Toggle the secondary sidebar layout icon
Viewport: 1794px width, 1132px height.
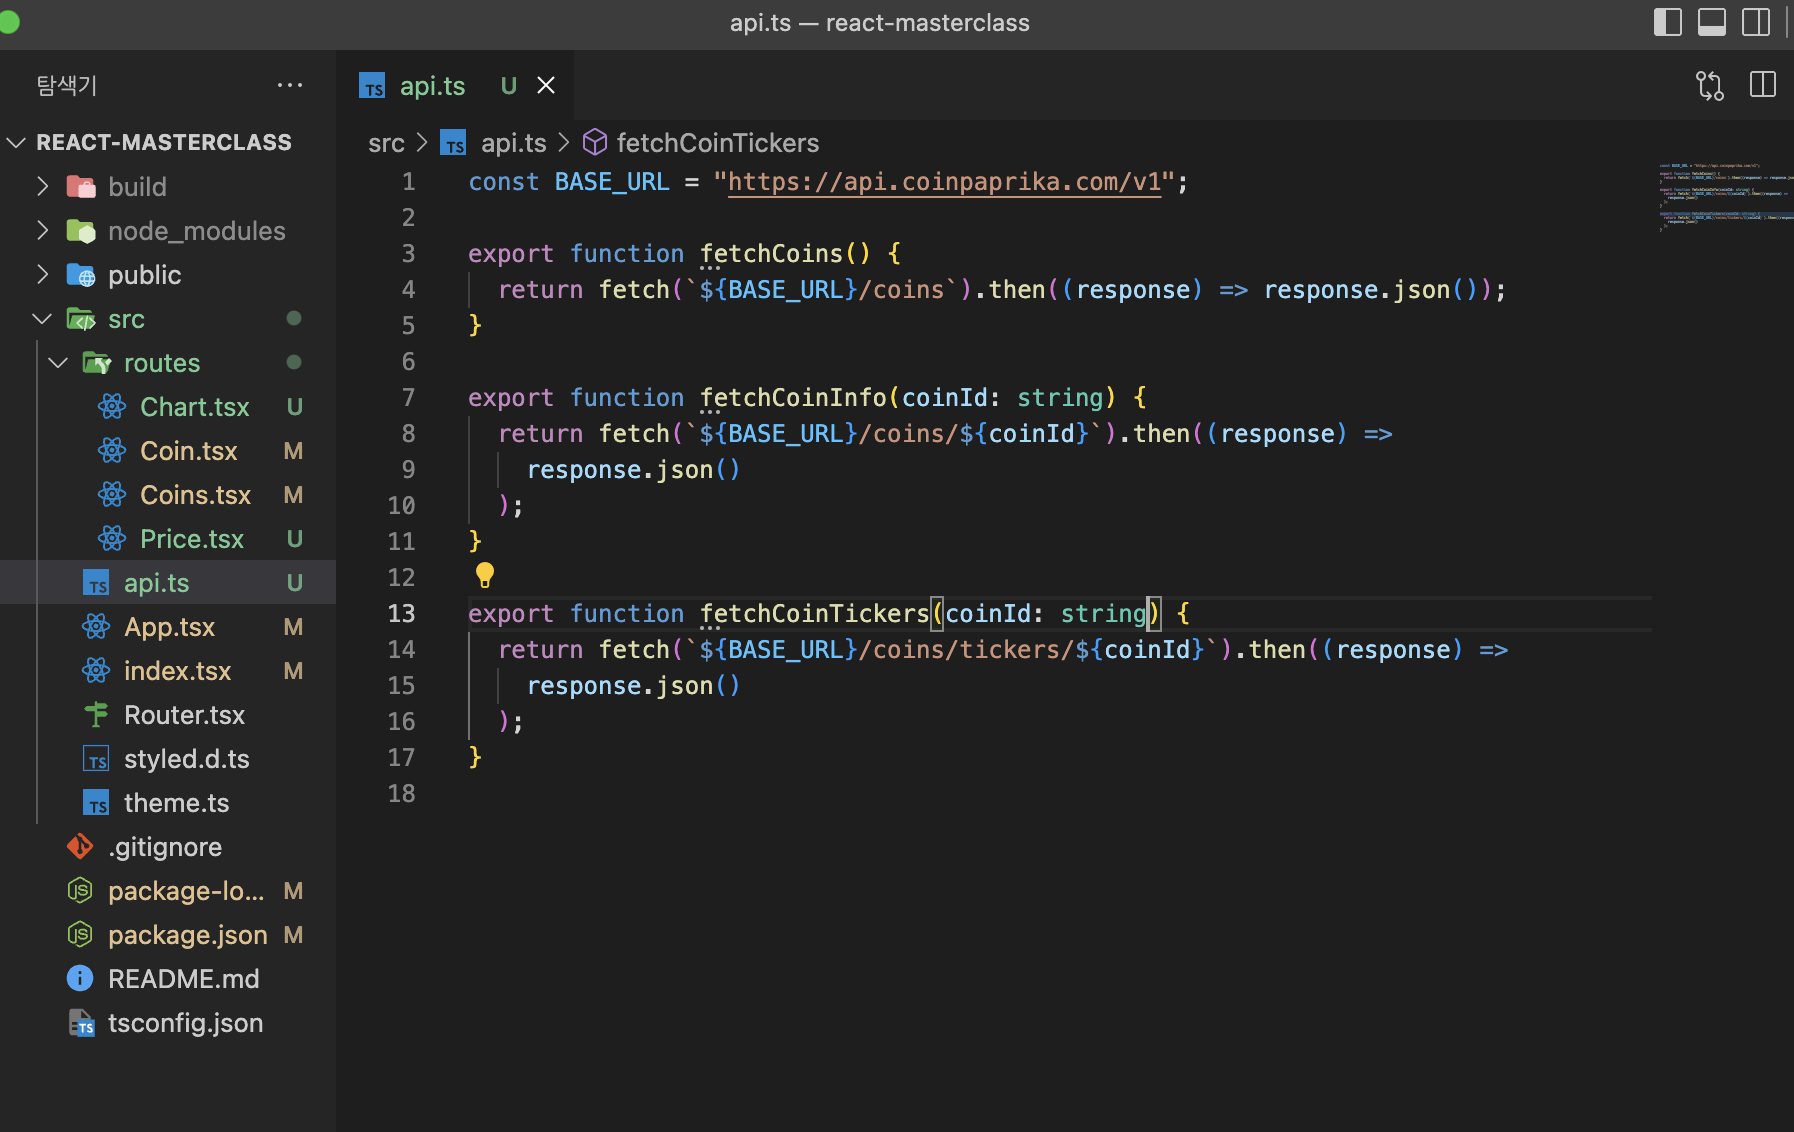point(1755,22)
